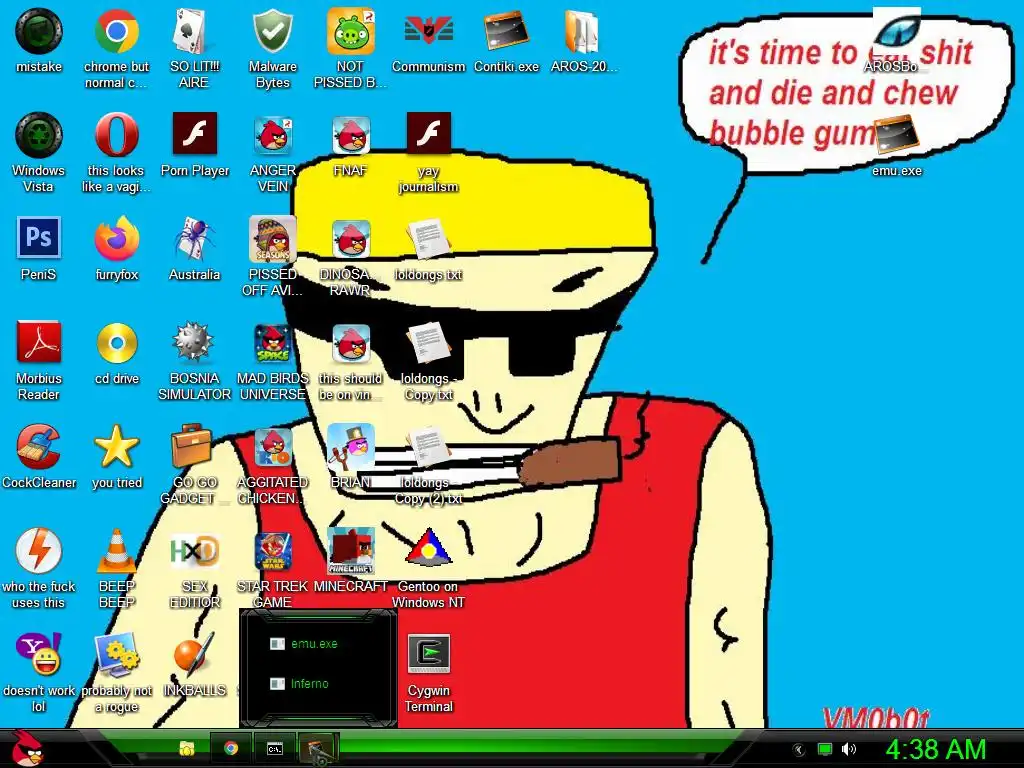Open the 'BRIAN' pink bird icon
Viewport: 1024px width, 768px height.
[x=351, y=447]
